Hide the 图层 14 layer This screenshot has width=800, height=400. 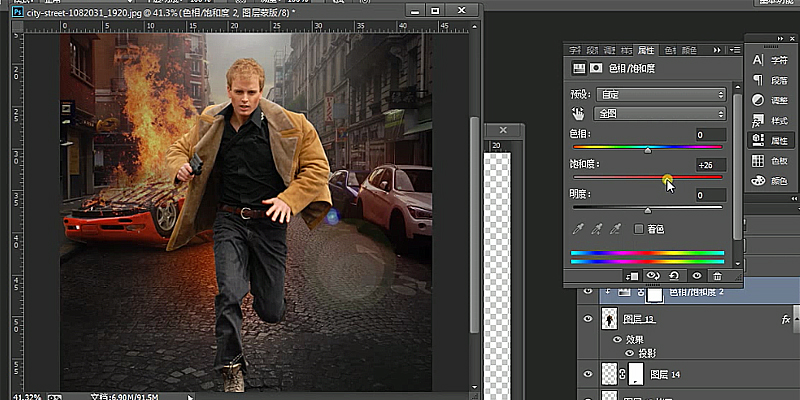[588, 374]
